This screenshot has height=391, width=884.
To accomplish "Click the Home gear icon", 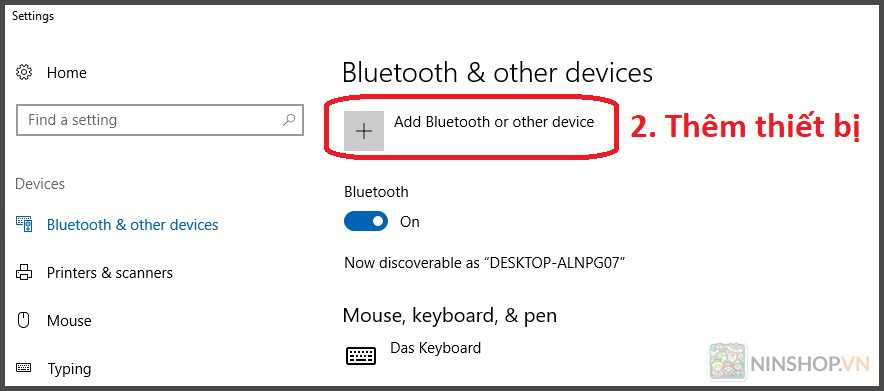I will pyautogui.click(x=24, y=73).
